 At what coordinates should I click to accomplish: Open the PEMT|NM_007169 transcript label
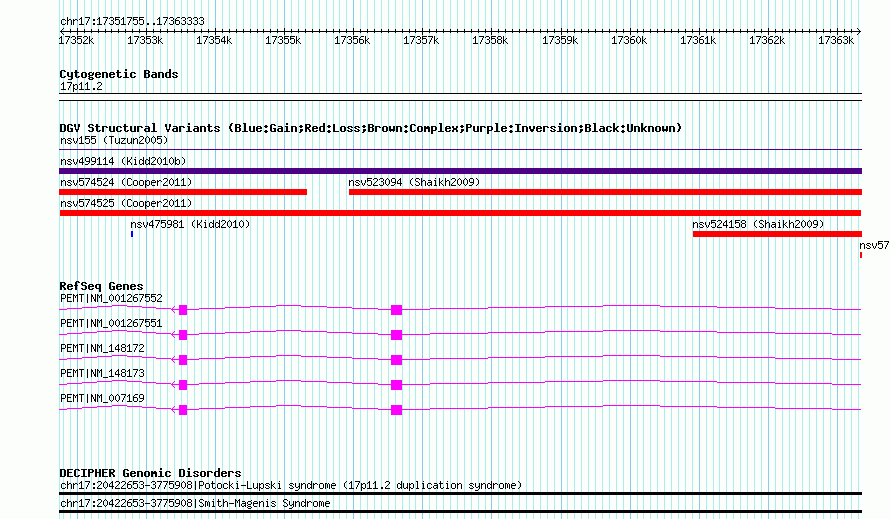[x=102, y=399]
